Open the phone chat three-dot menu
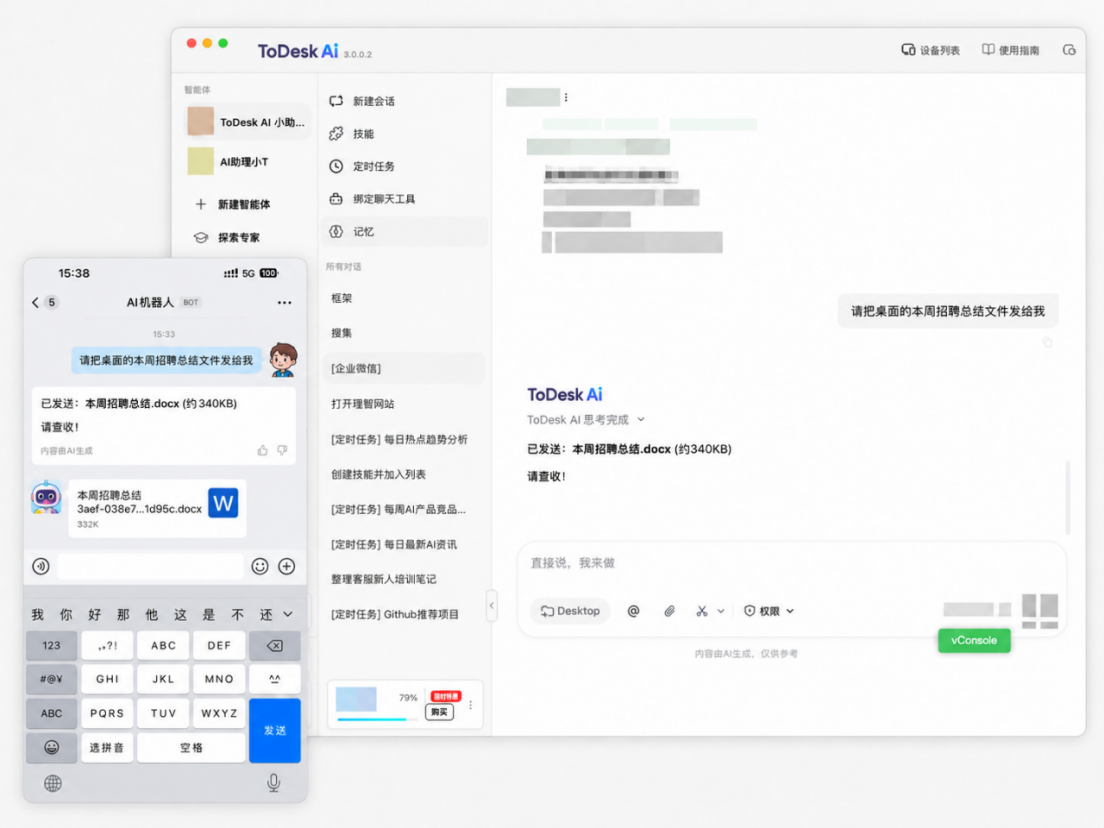The height and width of the screenshot is (828, 1104). coord(284,303)
